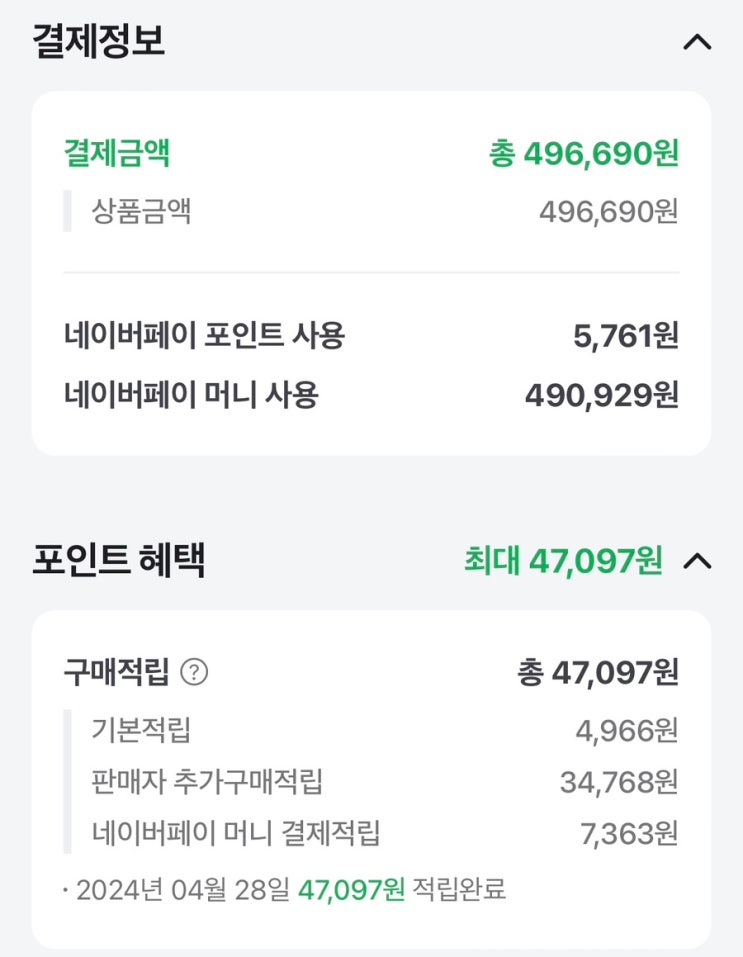Tap the 결제정보 section heading
The image size is (743, 957).
(x=98, y=42)
